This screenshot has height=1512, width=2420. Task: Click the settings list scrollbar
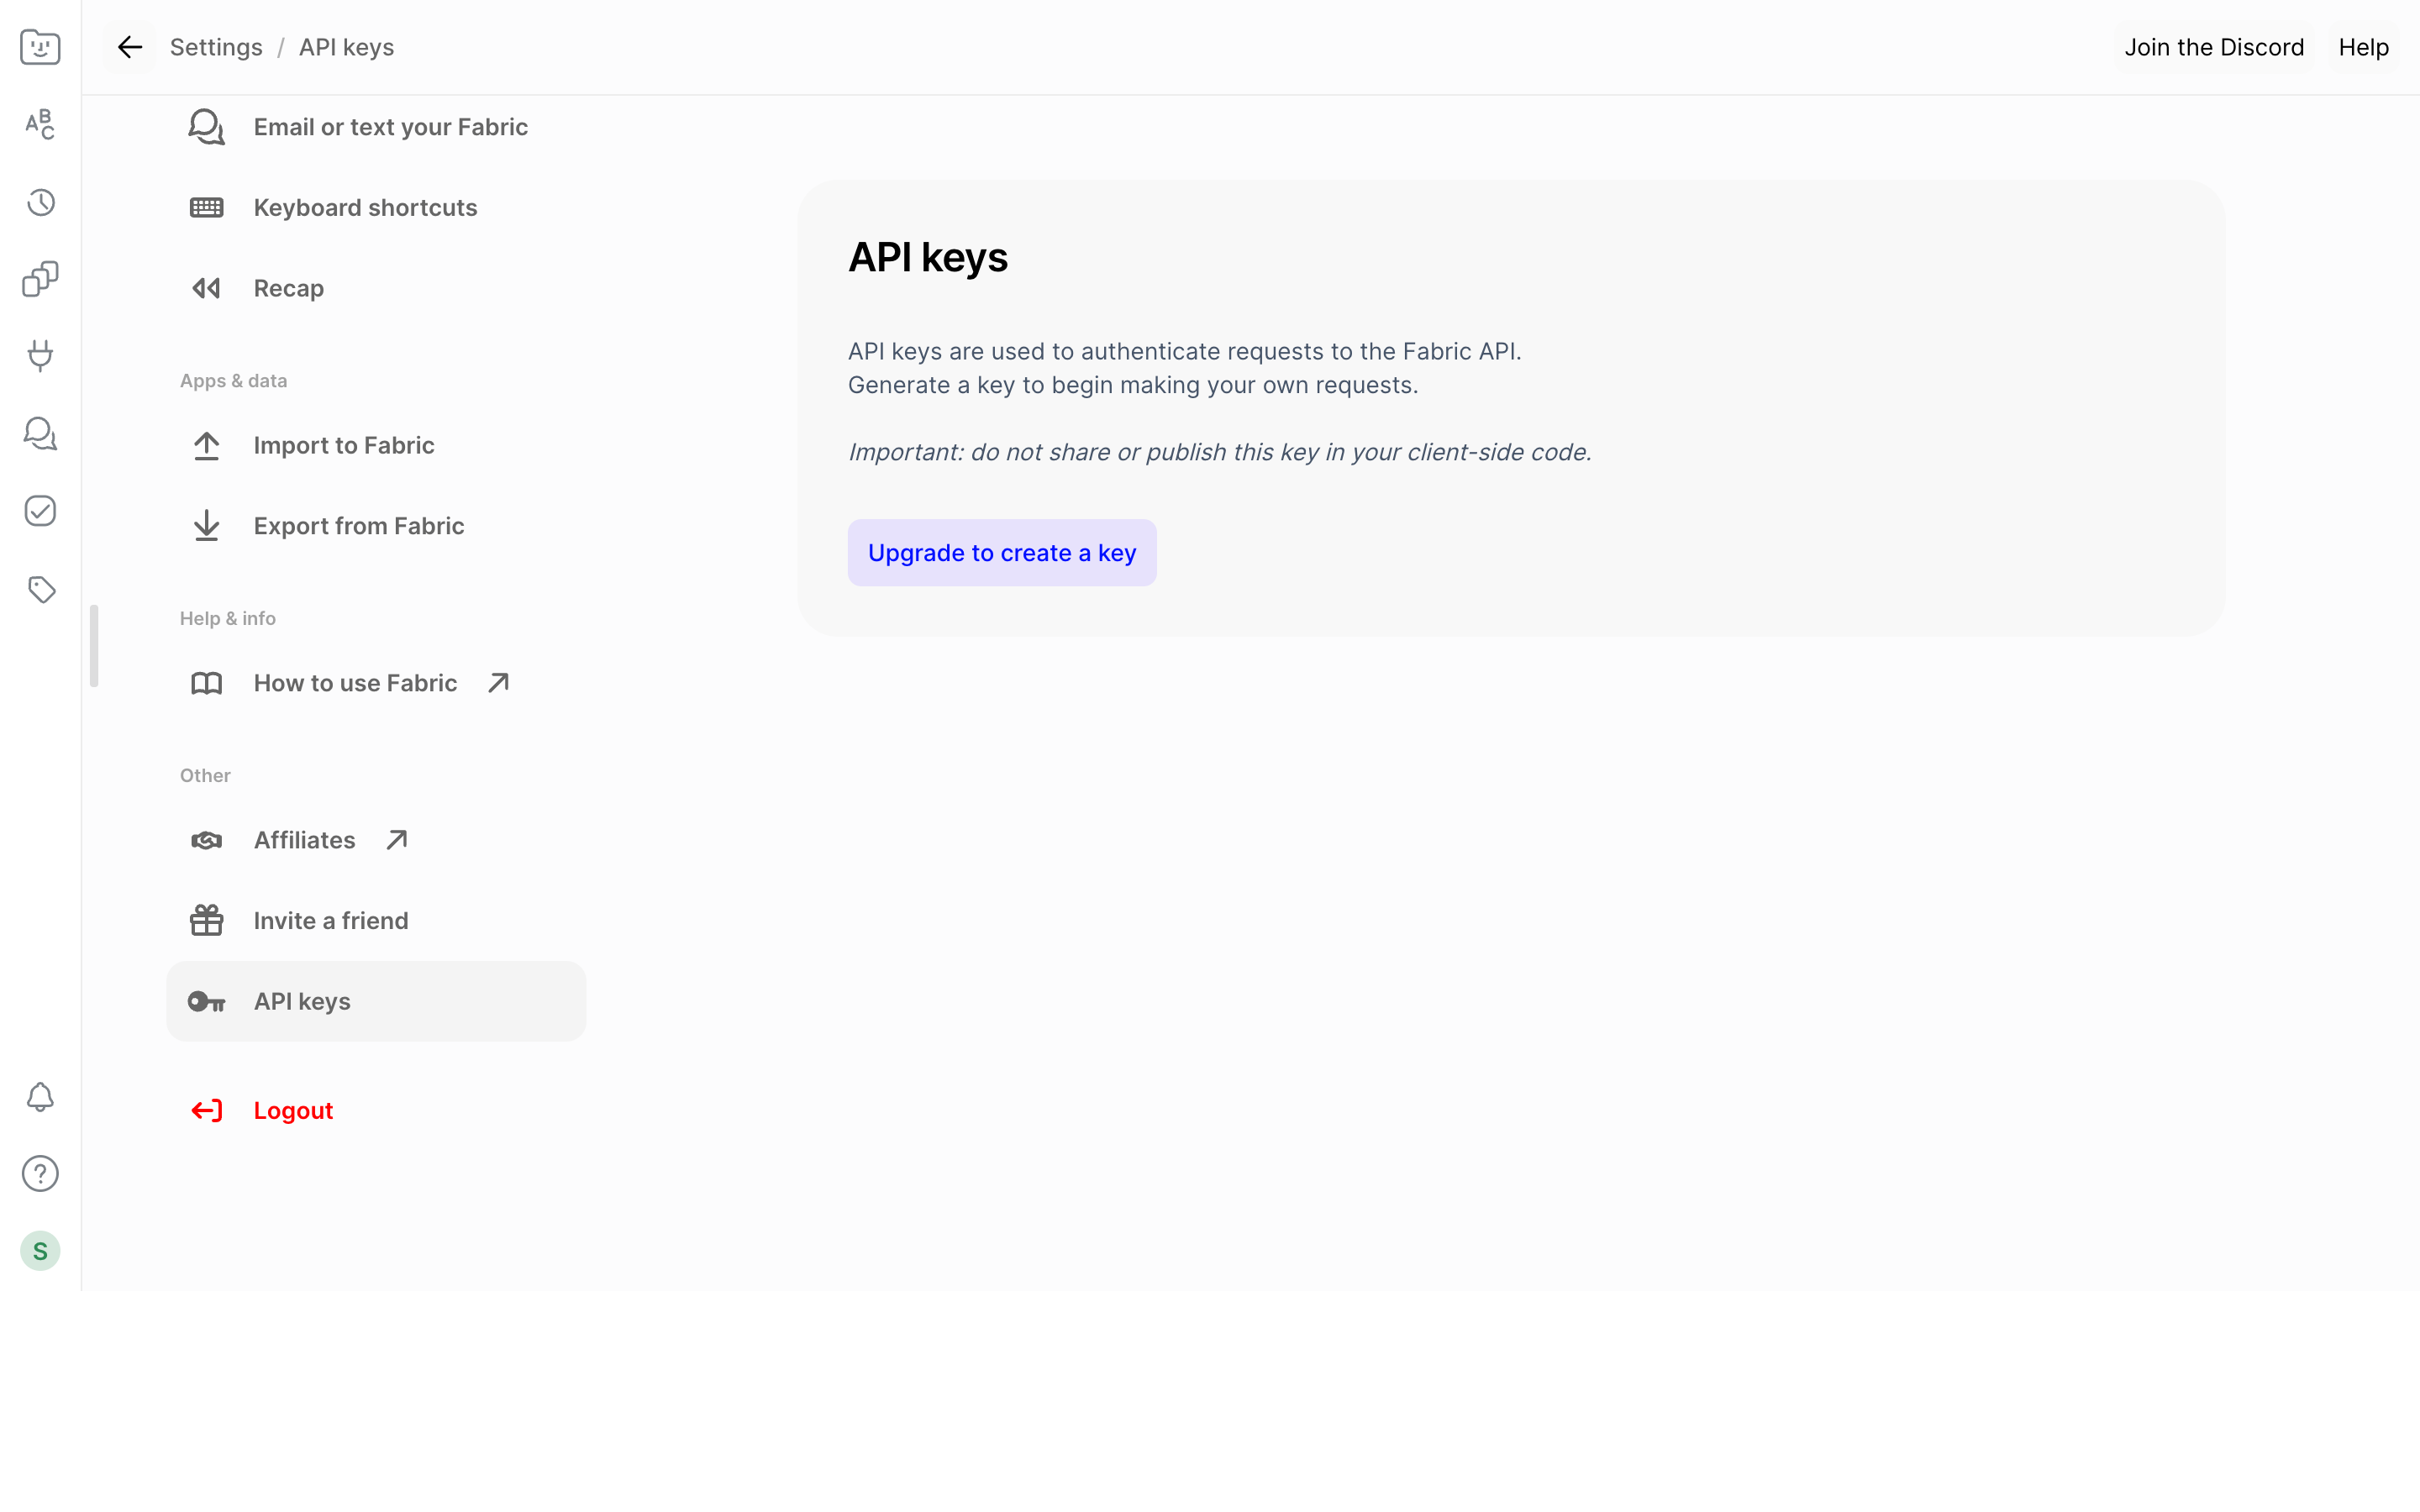point(94,646)
